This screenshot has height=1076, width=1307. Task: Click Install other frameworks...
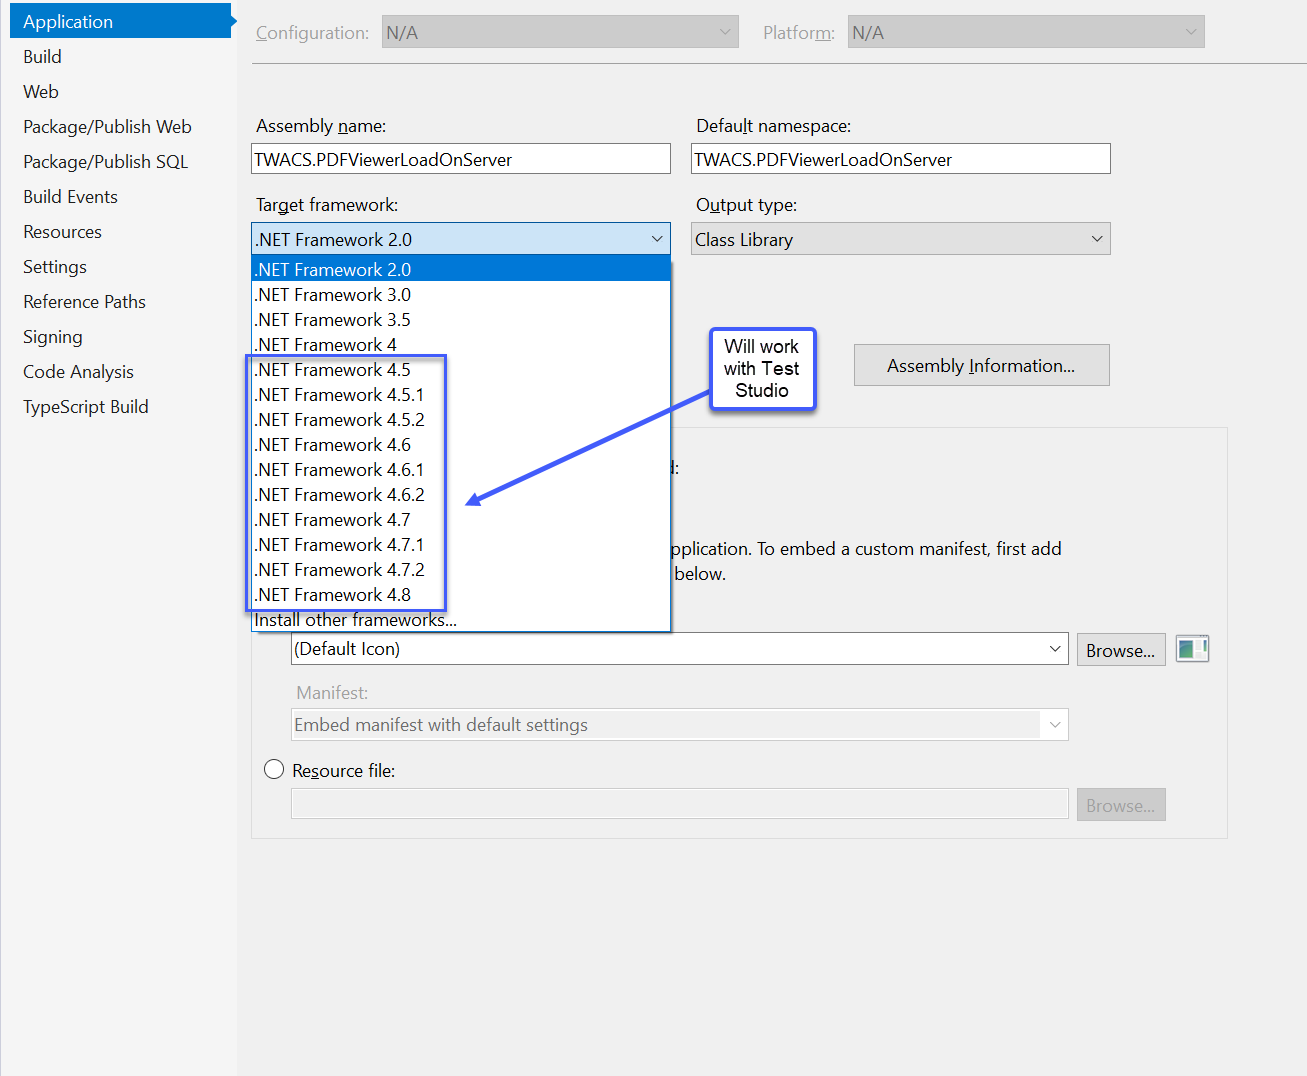(461, 619)
